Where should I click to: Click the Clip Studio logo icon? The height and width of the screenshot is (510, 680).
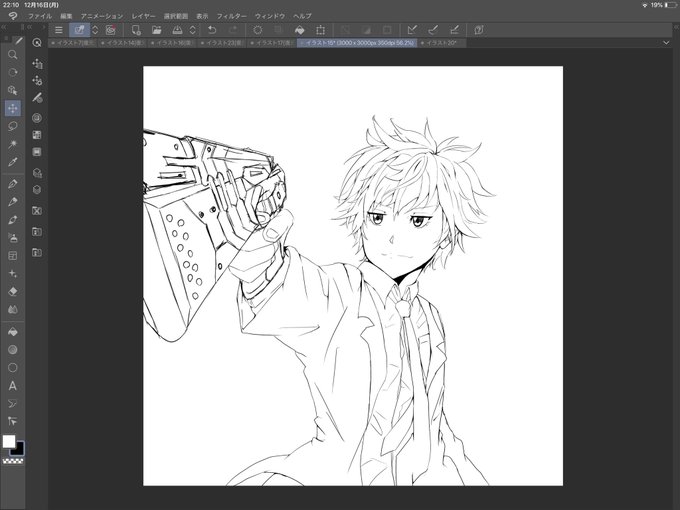coord(13,16)
